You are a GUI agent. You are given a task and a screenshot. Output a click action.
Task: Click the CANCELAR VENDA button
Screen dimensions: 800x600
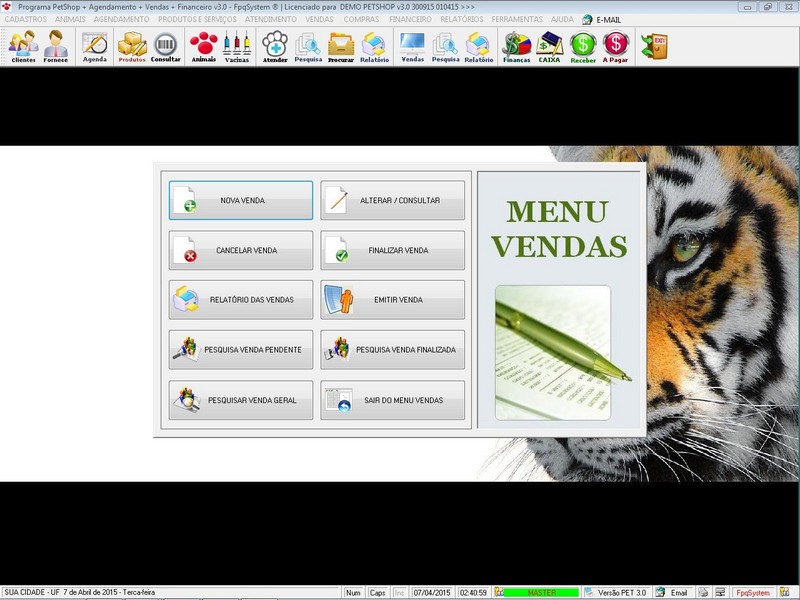(x=241, y=250)
